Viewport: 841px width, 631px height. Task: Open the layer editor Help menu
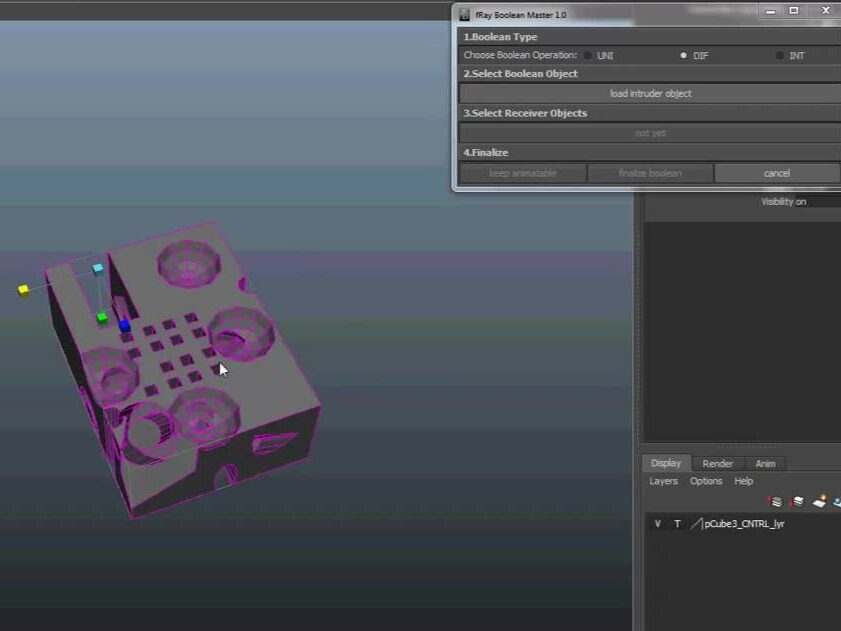(743, 481)
